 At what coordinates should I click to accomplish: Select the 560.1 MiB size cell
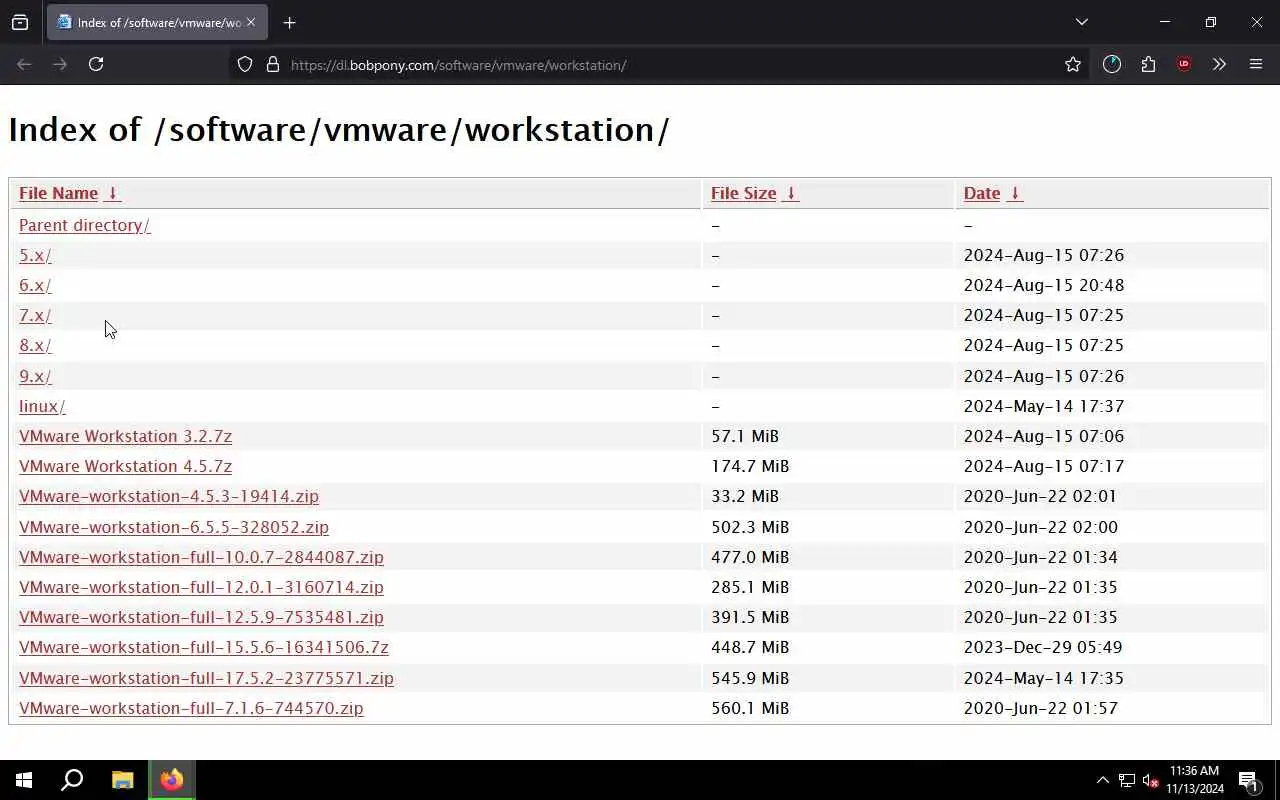point(750,708)
